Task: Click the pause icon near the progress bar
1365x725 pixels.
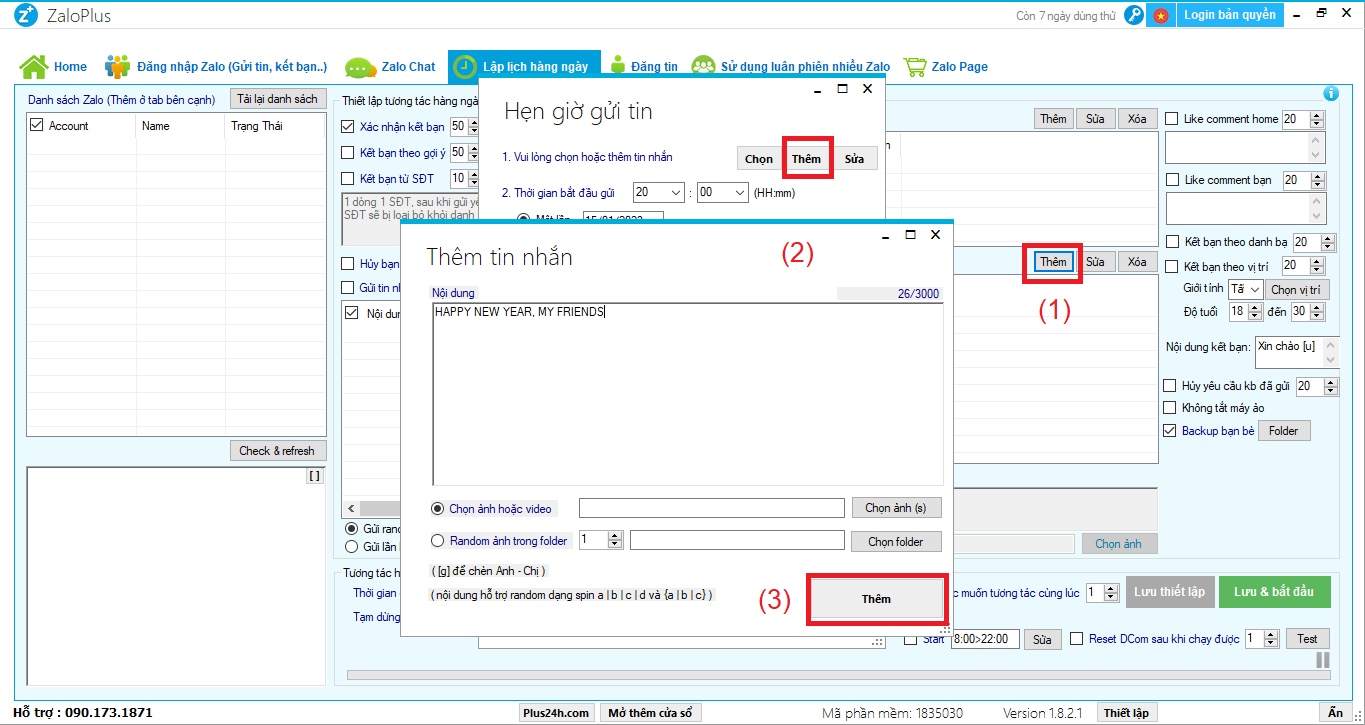Action: point(1323,660)
